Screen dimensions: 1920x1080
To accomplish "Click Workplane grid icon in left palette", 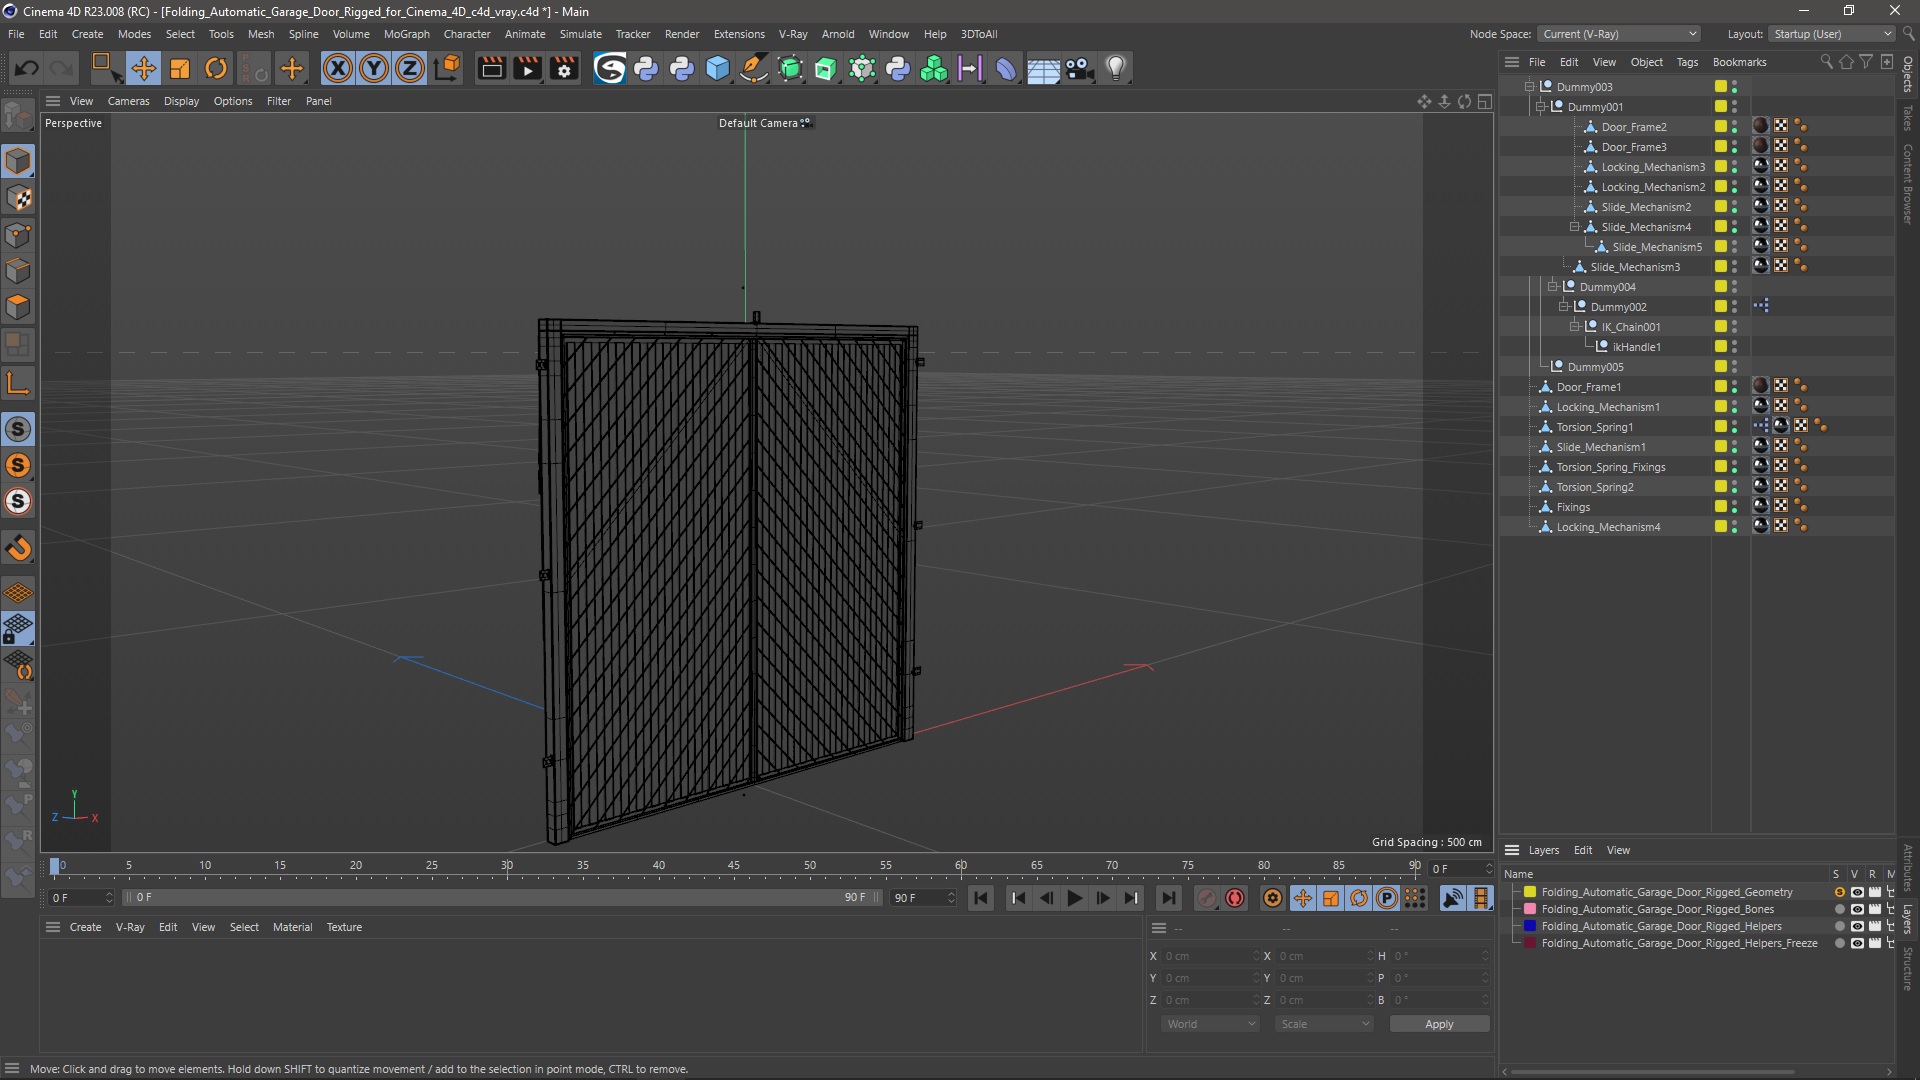I will pyautogui.click(x=18, y=592).
